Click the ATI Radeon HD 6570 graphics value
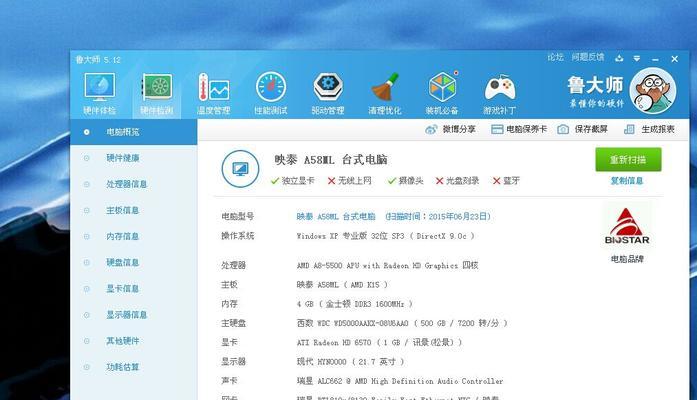 [379, 342]
